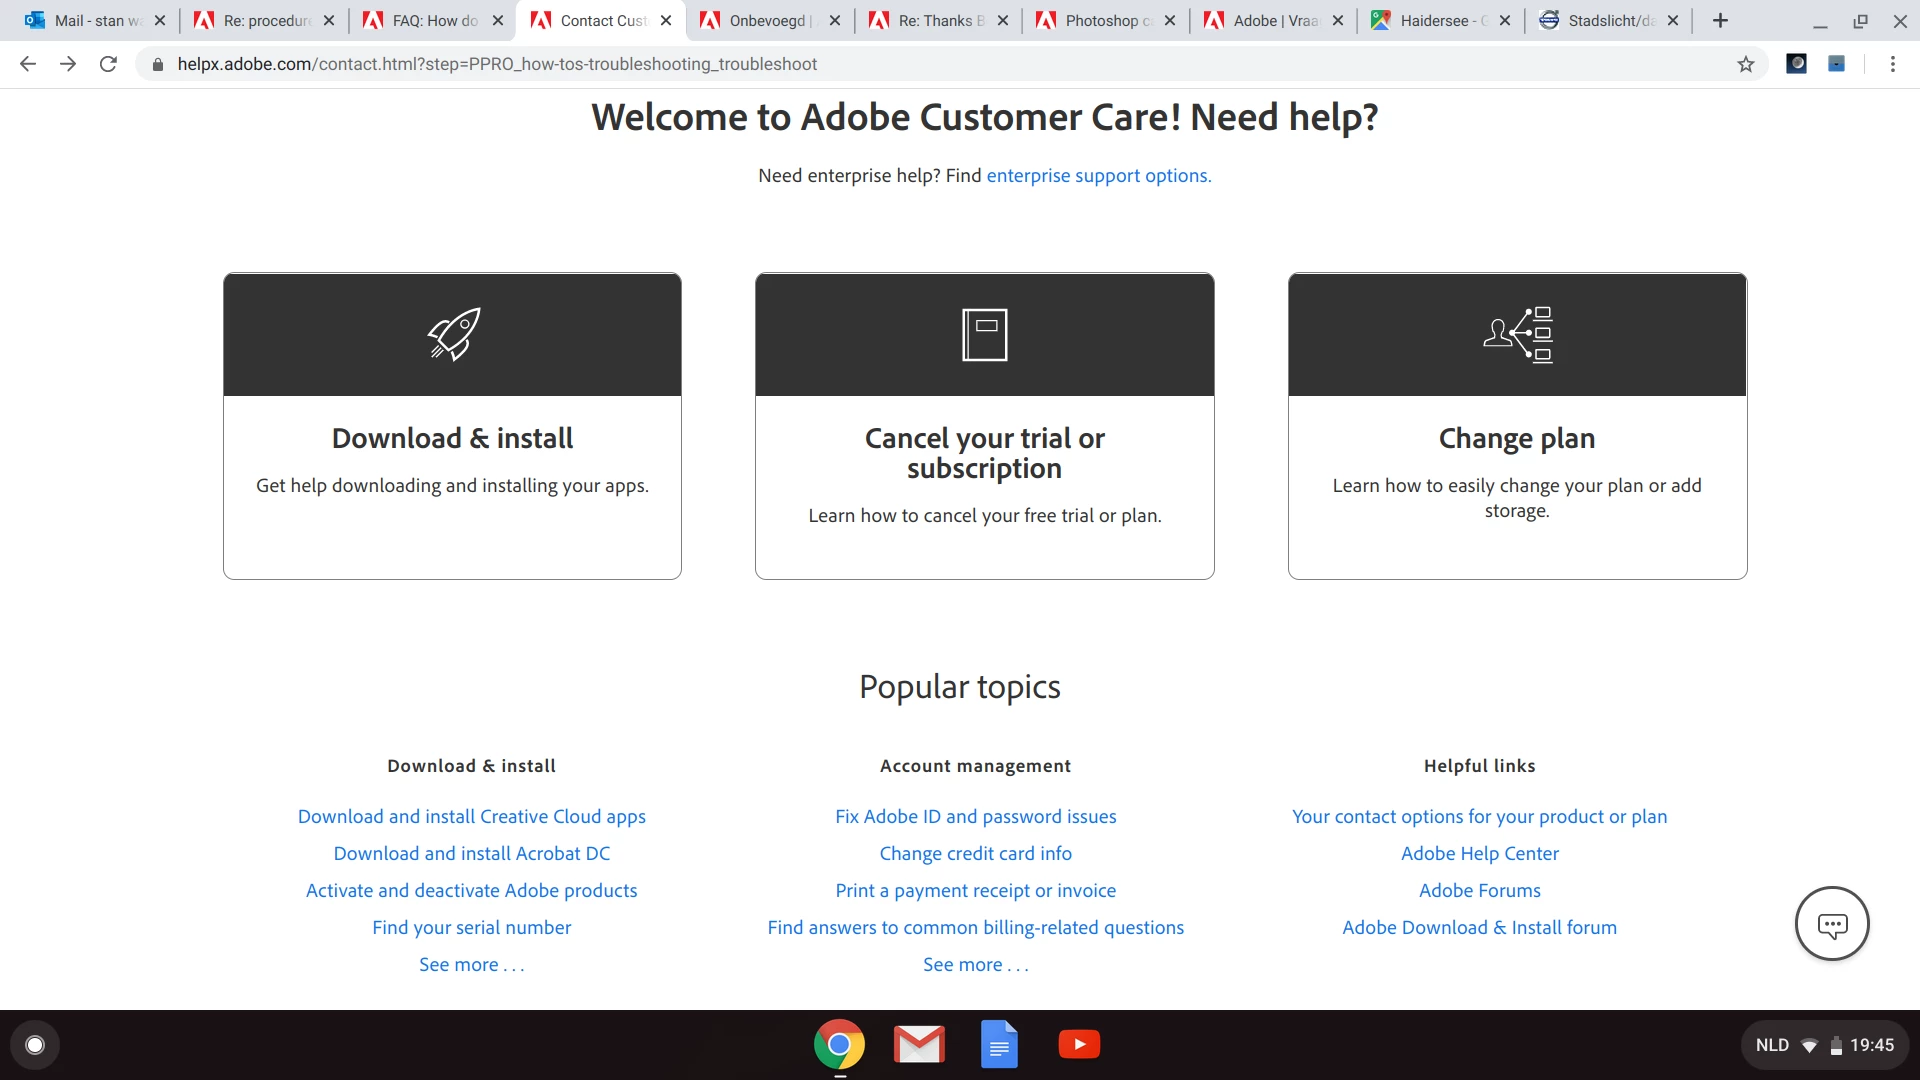Open Chrome's three-dot menu
1920x1080 pixels.
pos(1892,64)
